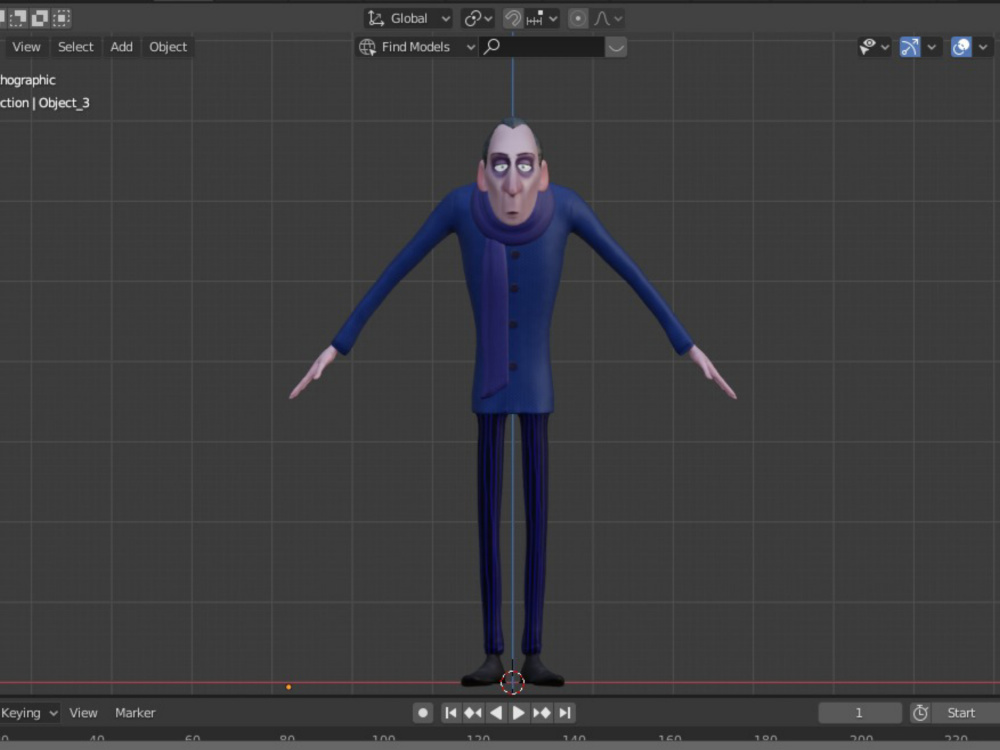Open the View menu in the viewport header
Image resolution: width=1000 pixels, height=750 pixels.
point(26,47)
